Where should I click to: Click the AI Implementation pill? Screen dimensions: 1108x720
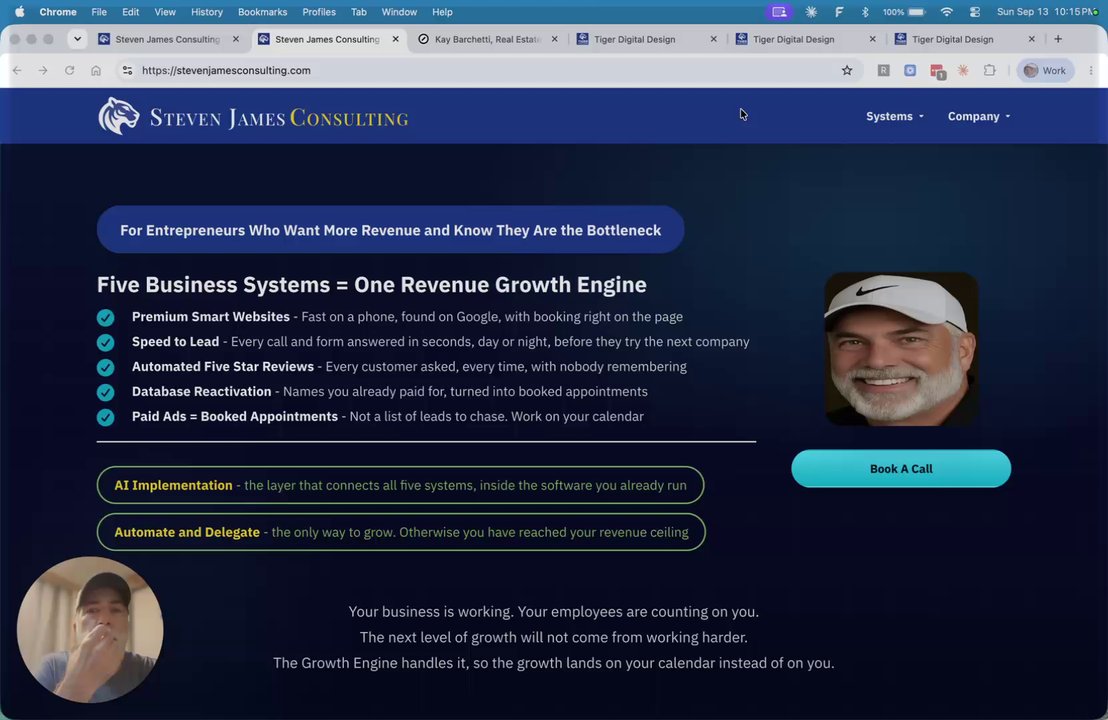pos(401,485)
